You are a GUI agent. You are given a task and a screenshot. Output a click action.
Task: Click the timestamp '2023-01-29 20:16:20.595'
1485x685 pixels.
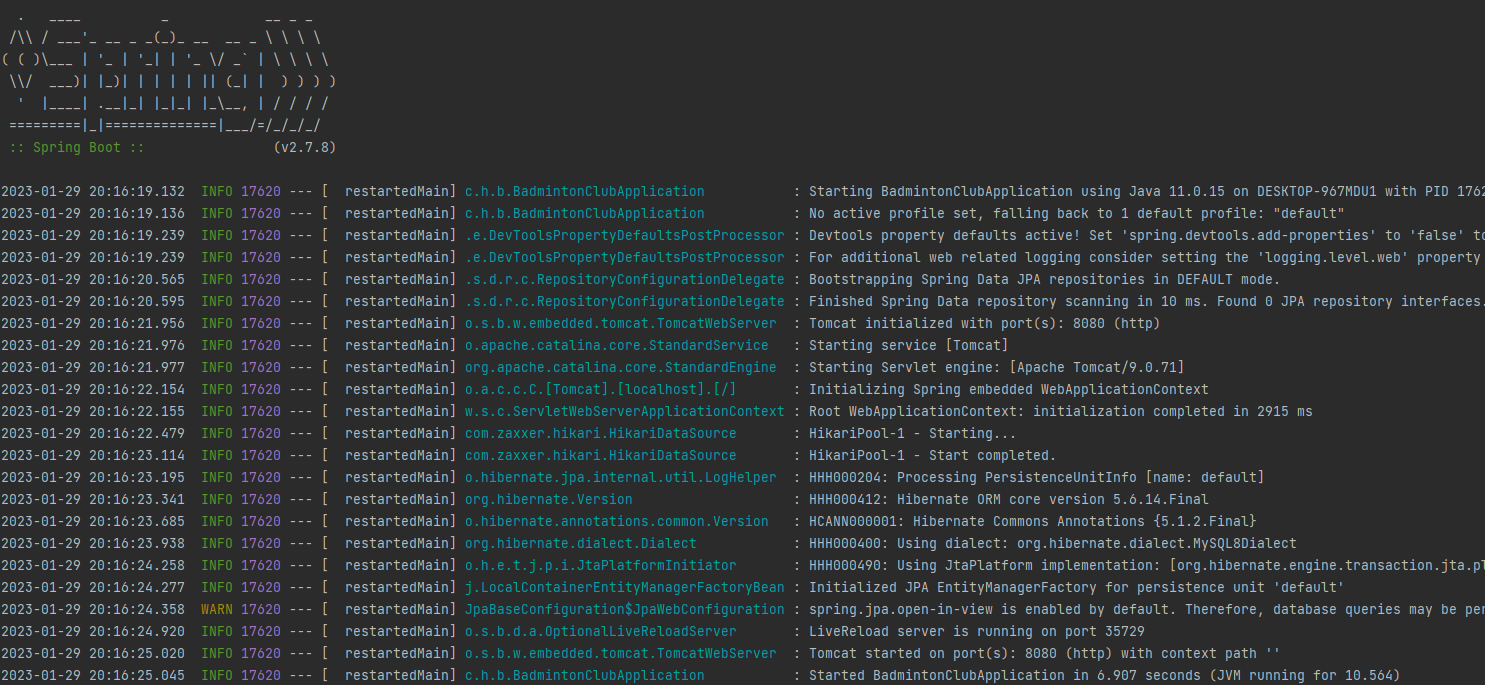(x=93, y=301)
